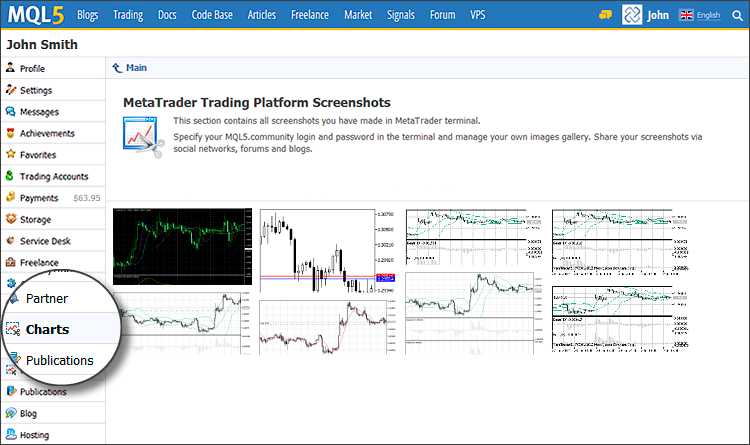Open the VPS menu item
Viewport: 750px width, 445px height.
pos(477,15)
